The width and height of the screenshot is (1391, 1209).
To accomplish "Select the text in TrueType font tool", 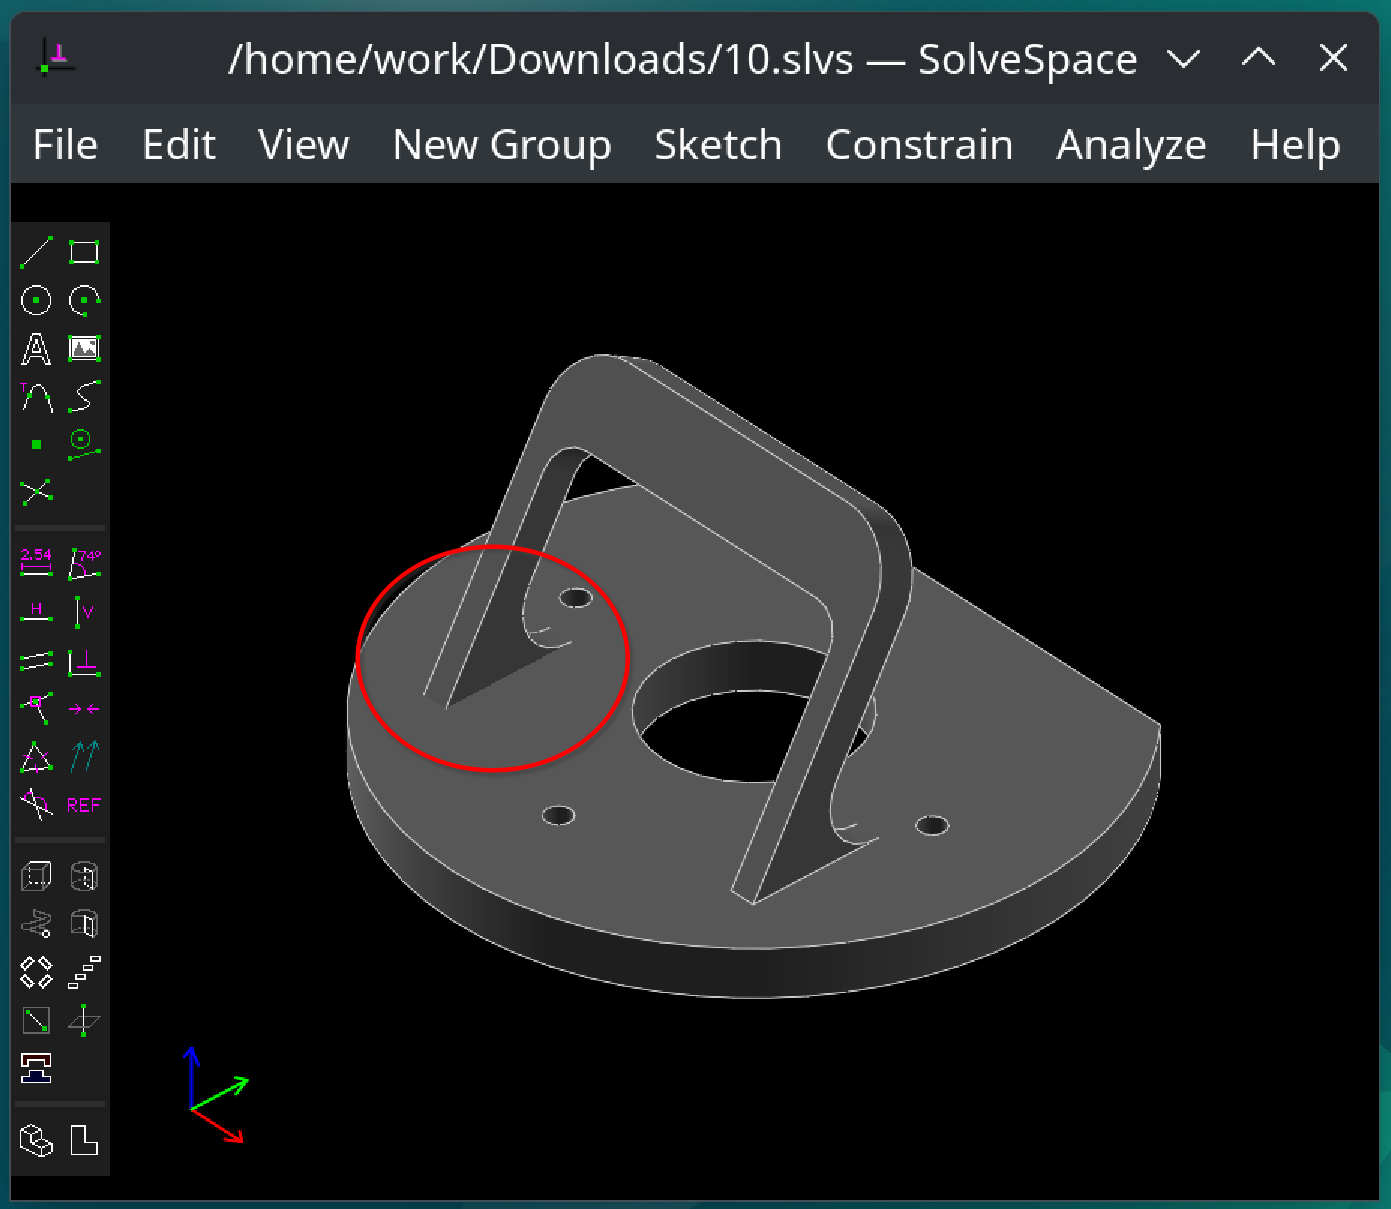I will point(36,349).
